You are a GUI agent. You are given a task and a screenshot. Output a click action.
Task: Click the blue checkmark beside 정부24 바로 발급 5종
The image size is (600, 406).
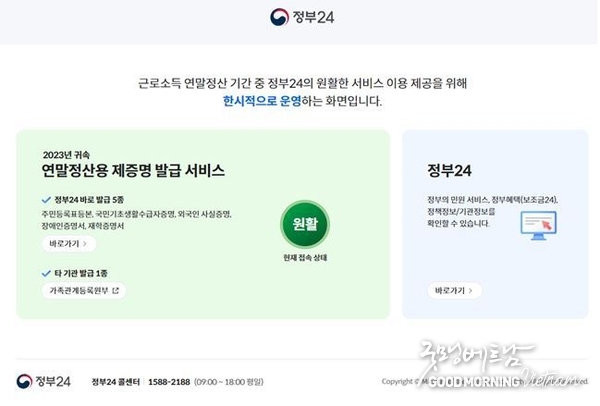pos(46,200)
